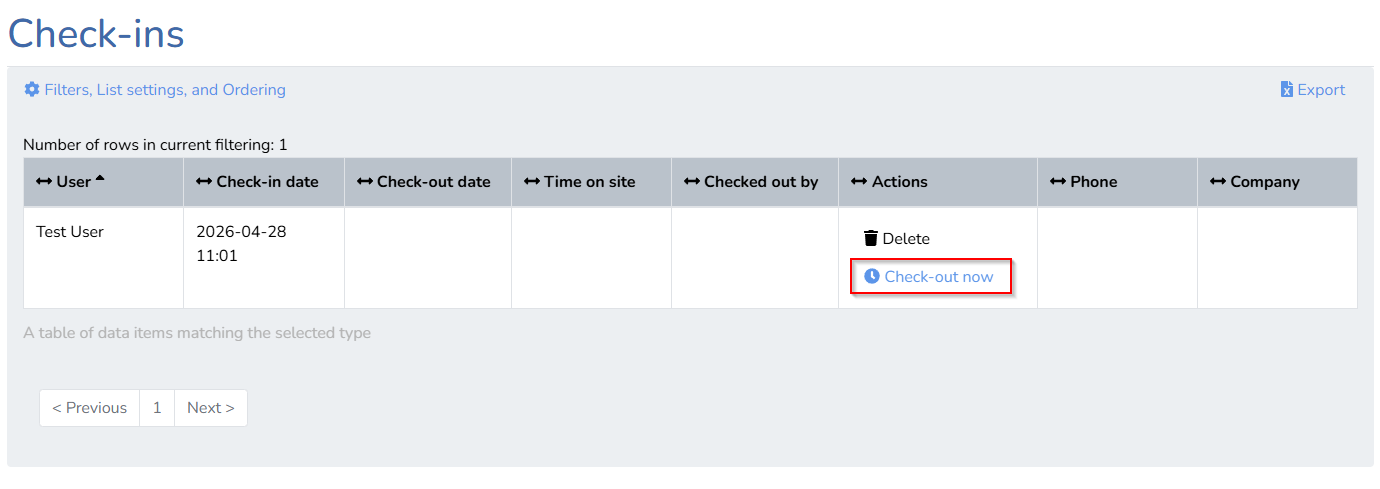Viewport: 1380px width, 489px height.
Task: Select the Test User table cell
Action: click(x=104, y=258)
